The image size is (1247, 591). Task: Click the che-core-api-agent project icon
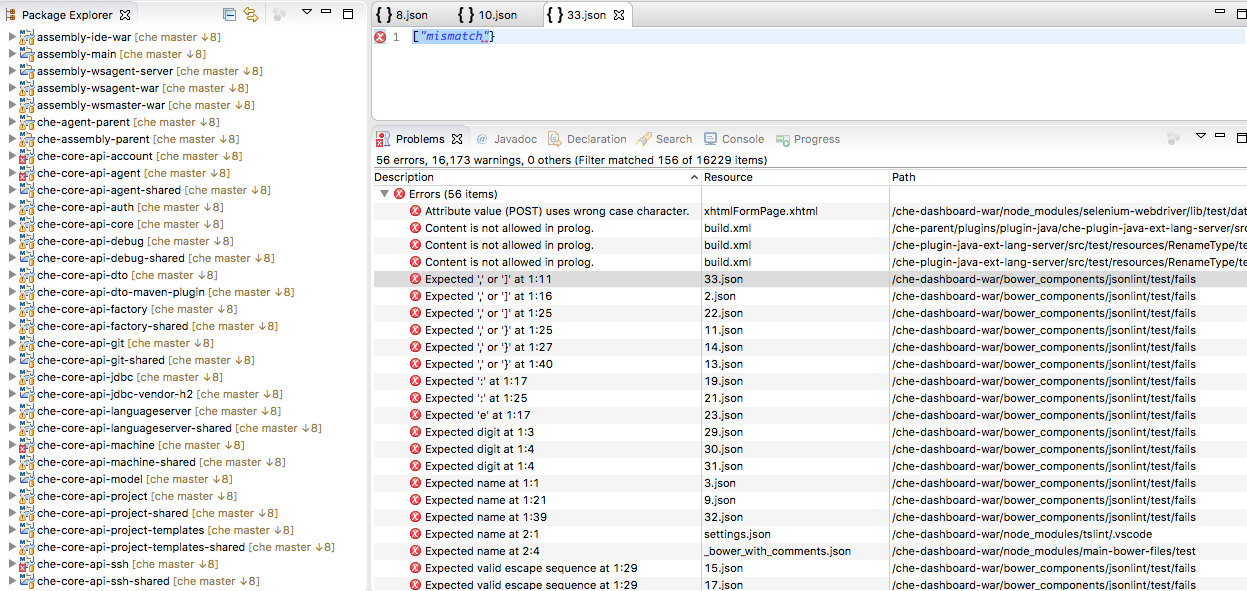[x=27, y=173]
